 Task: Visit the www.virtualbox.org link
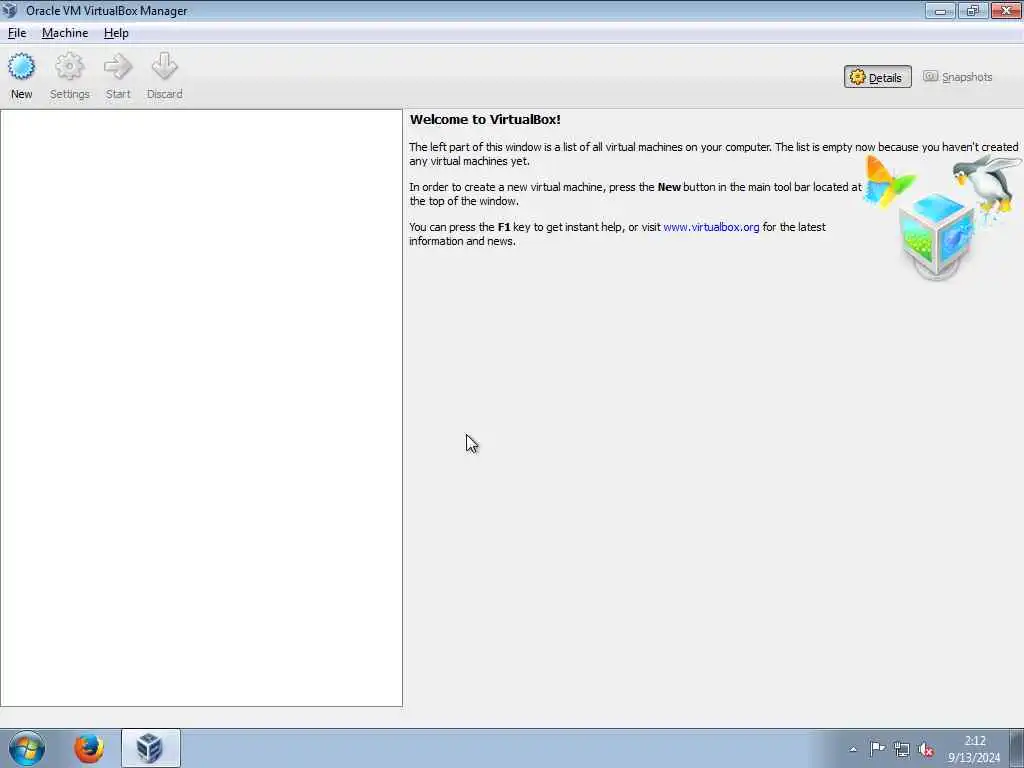coord(711,227)
